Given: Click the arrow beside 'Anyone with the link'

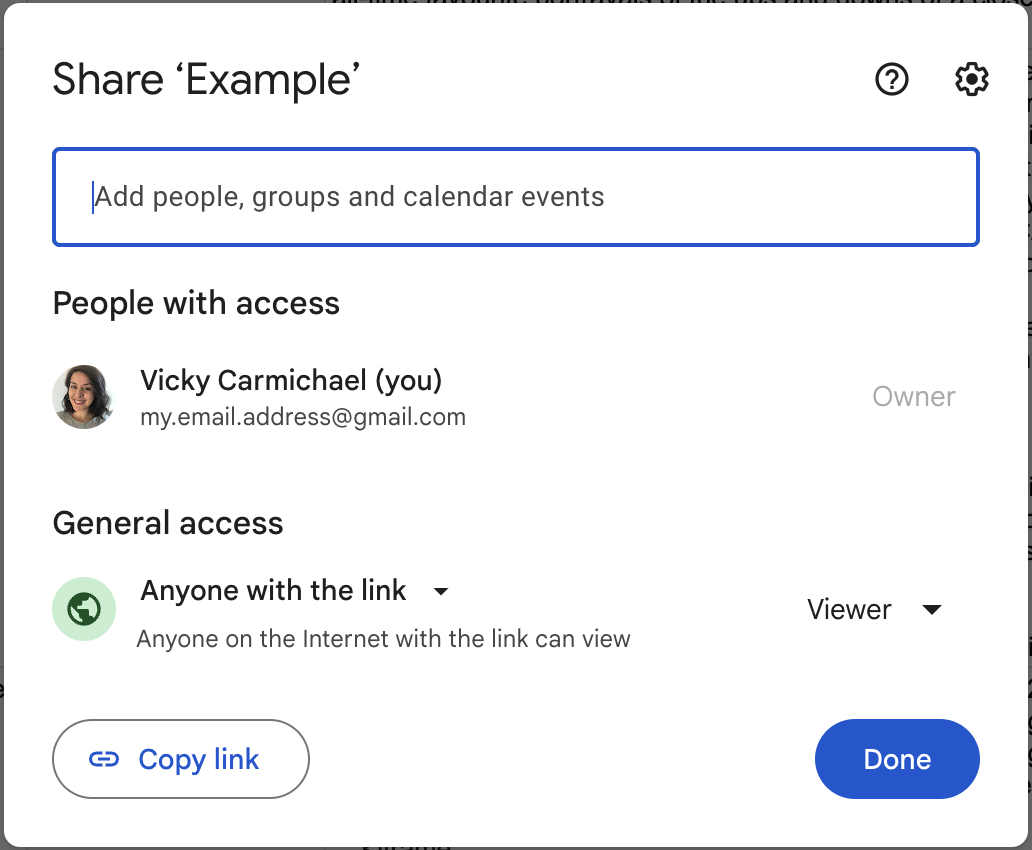Looking at the screenshot, I should point(440,592).
